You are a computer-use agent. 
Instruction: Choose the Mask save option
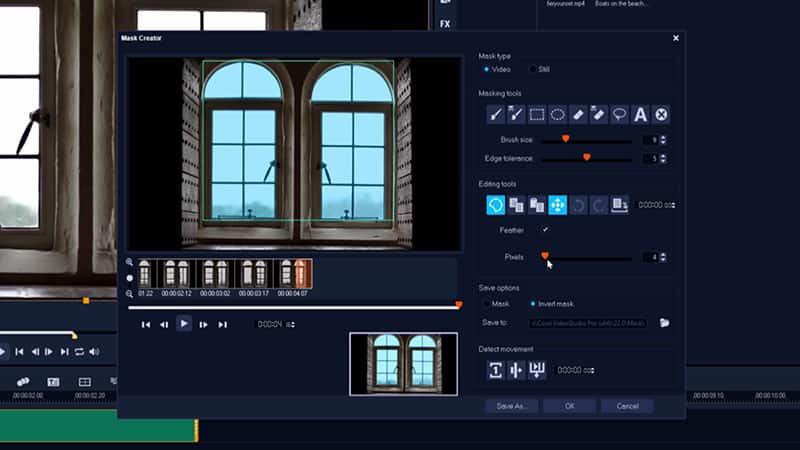pyautogui.click(x=488, y=304)
